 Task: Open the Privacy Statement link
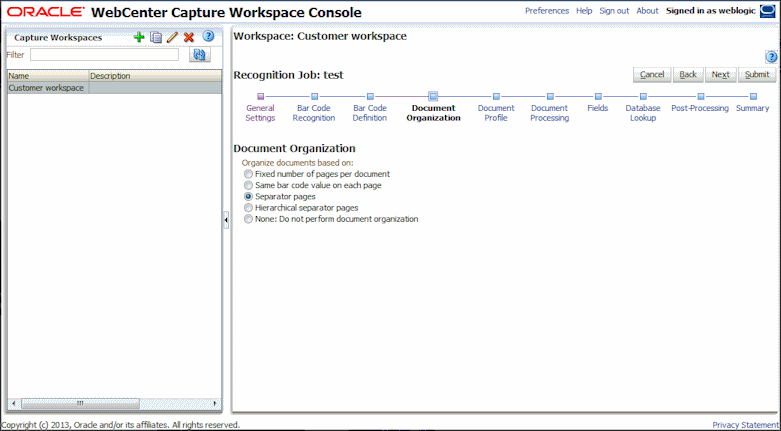pos(745,425)
